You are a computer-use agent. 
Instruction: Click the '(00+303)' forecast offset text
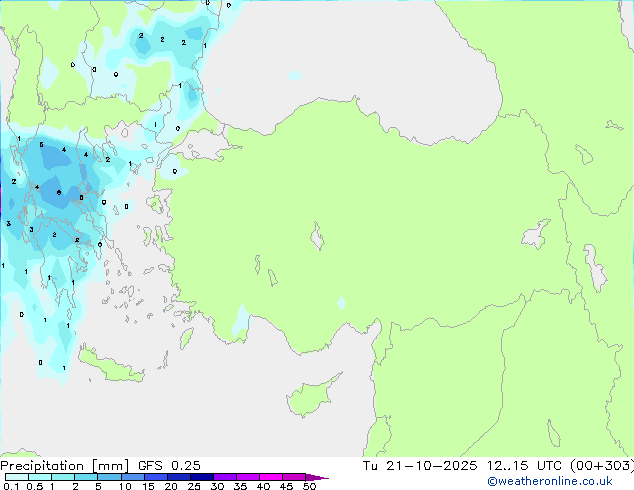(x=602, y=466)
